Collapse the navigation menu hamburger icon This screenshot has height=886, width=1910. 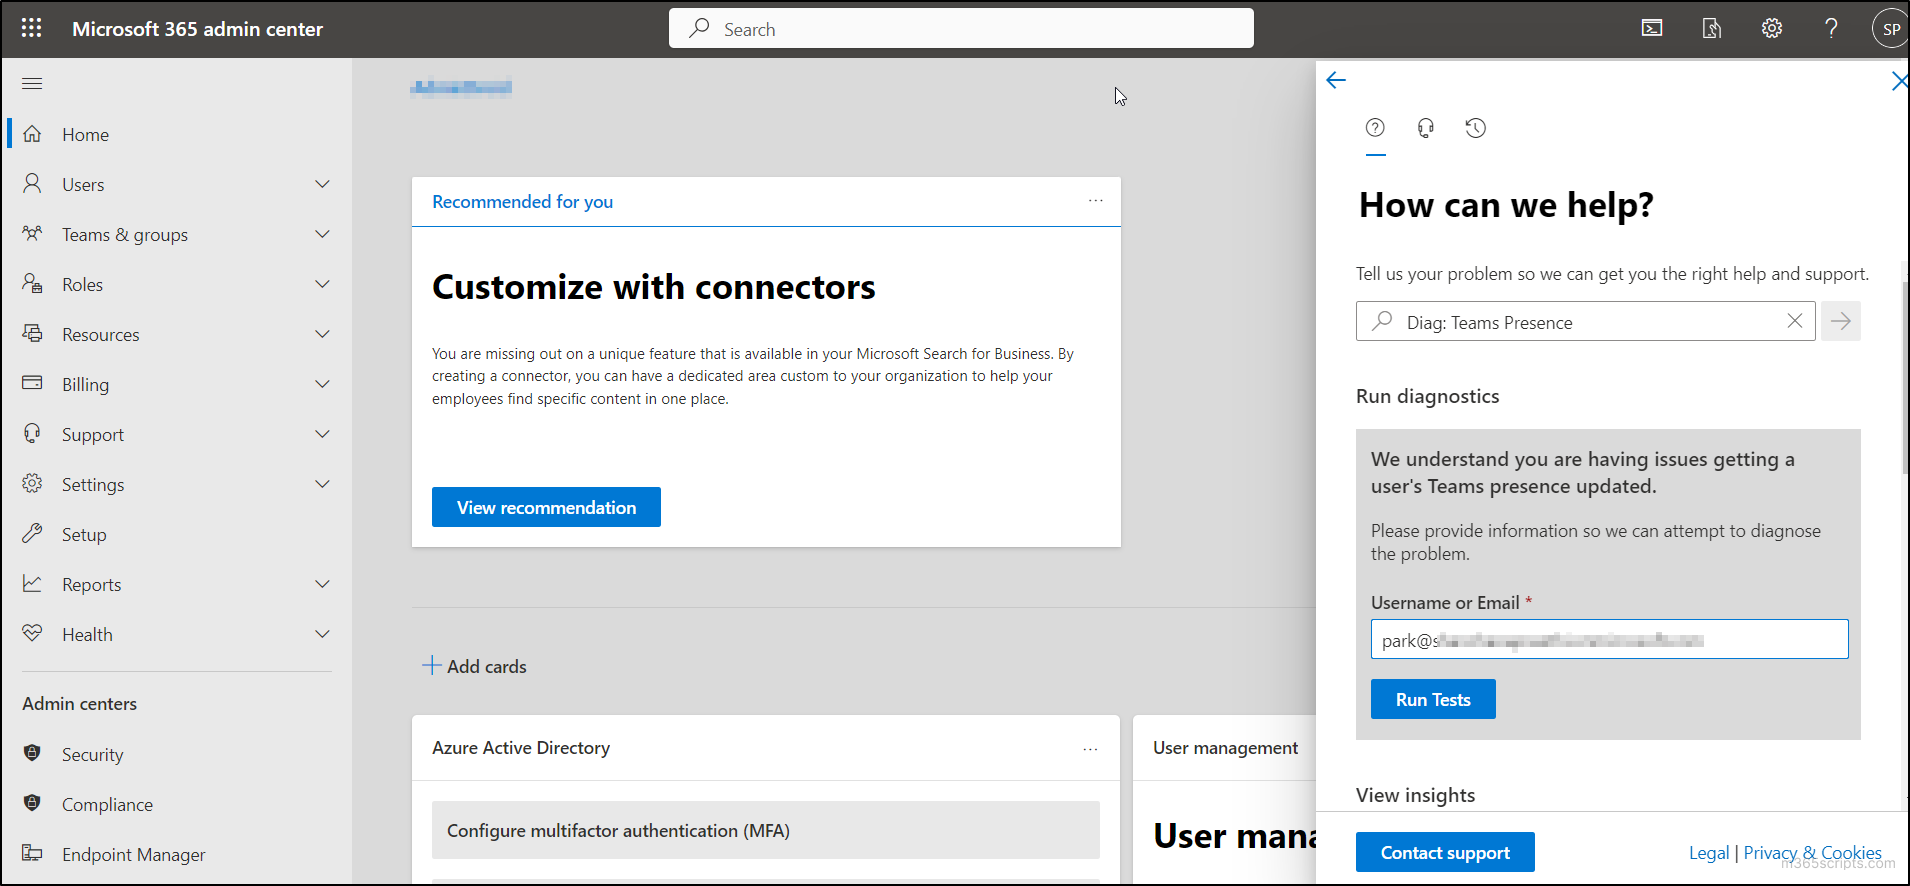click(x=32, y=83)
